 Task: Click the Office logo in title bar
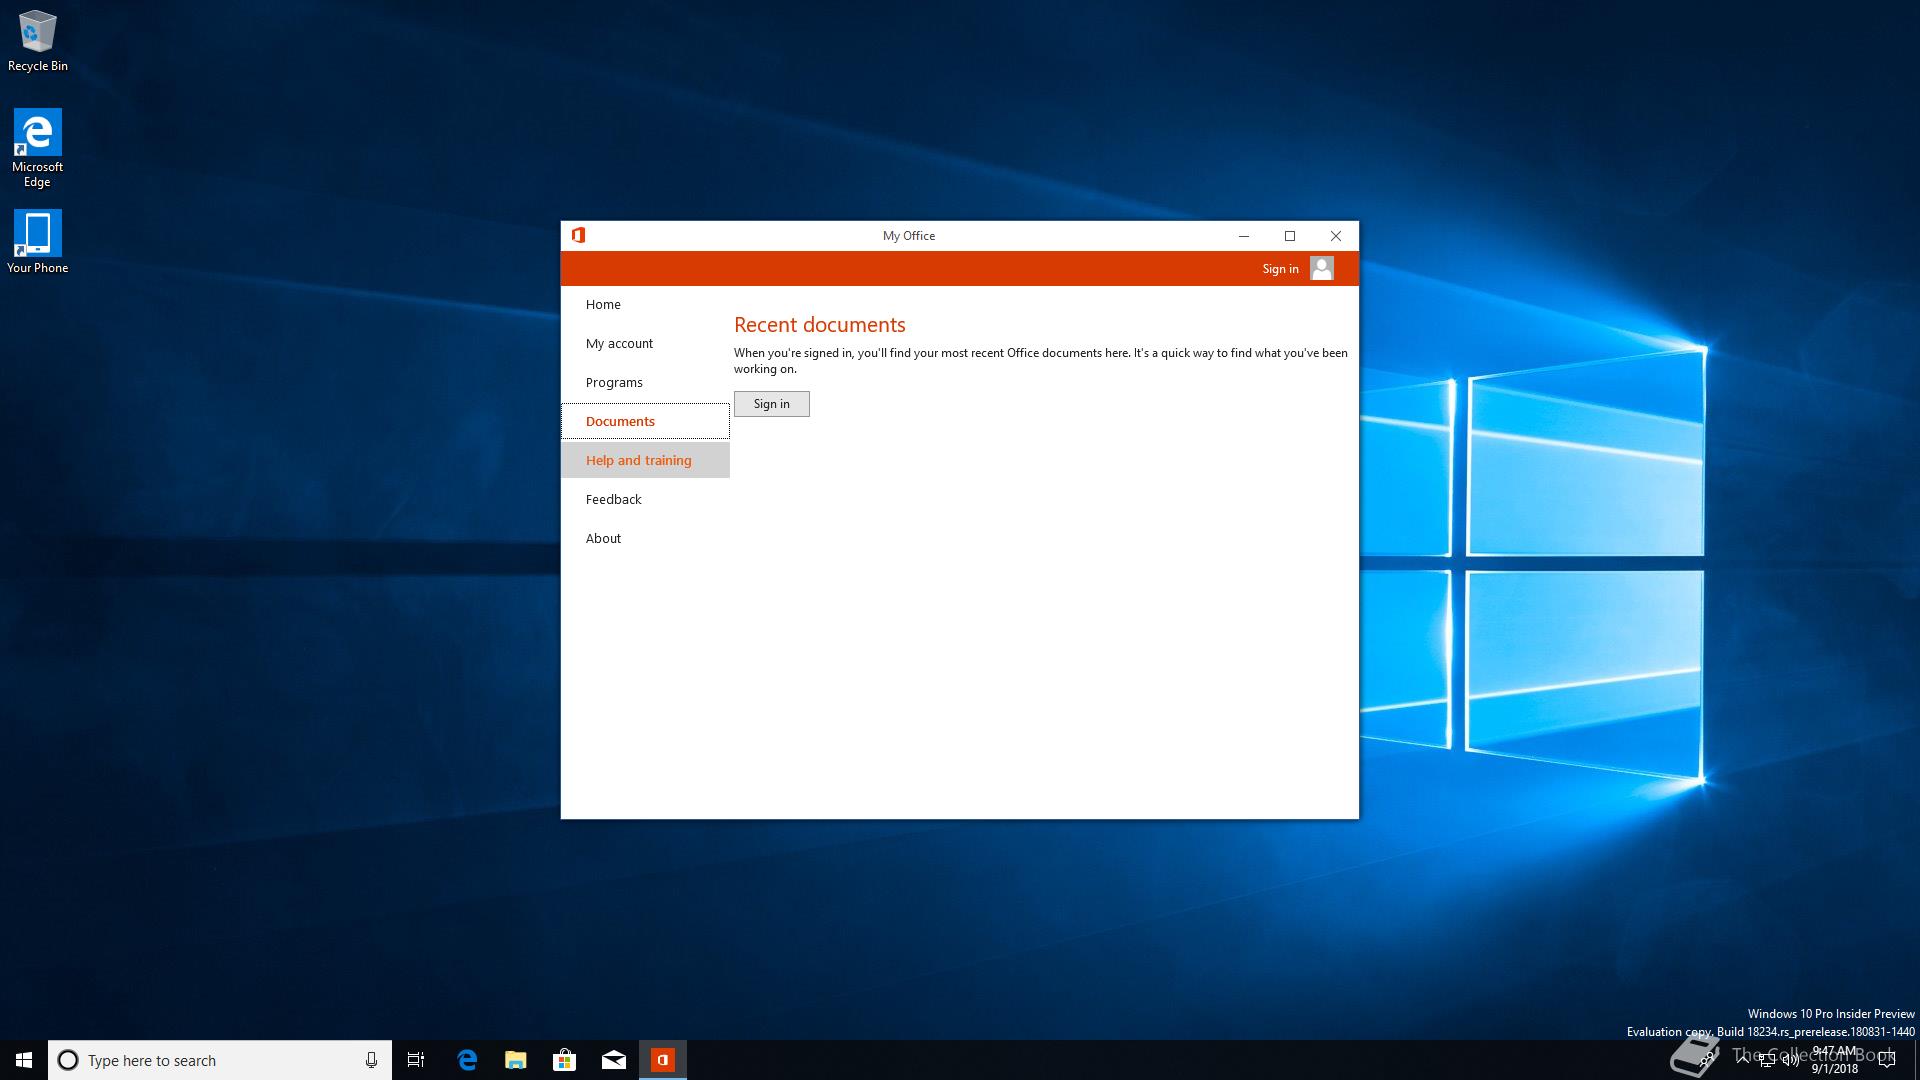point(578,236)
